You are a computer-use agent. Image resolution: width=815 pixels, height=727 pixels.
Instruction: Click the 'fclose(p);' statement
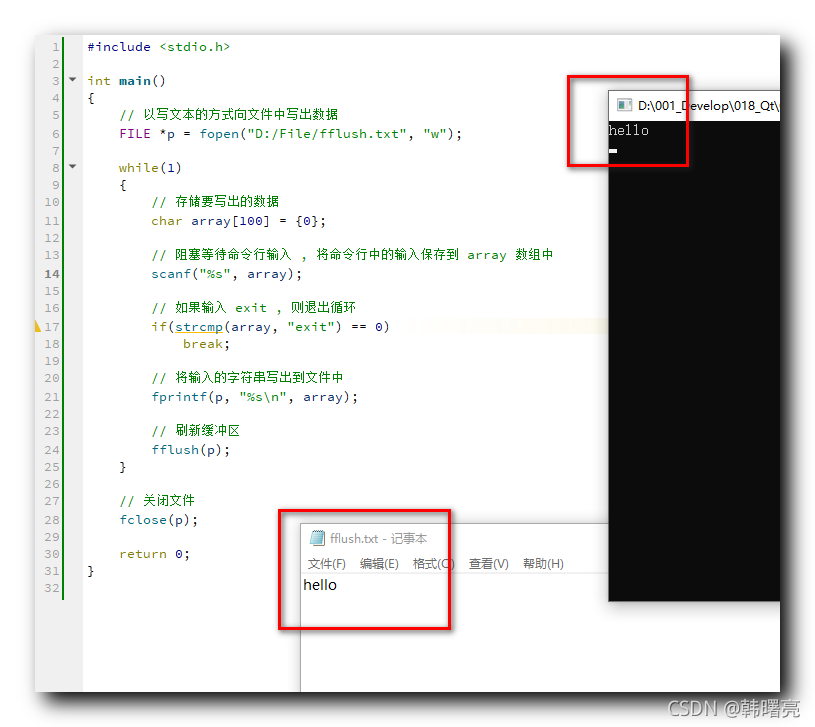pyautogui.click(x=159, y=520)
